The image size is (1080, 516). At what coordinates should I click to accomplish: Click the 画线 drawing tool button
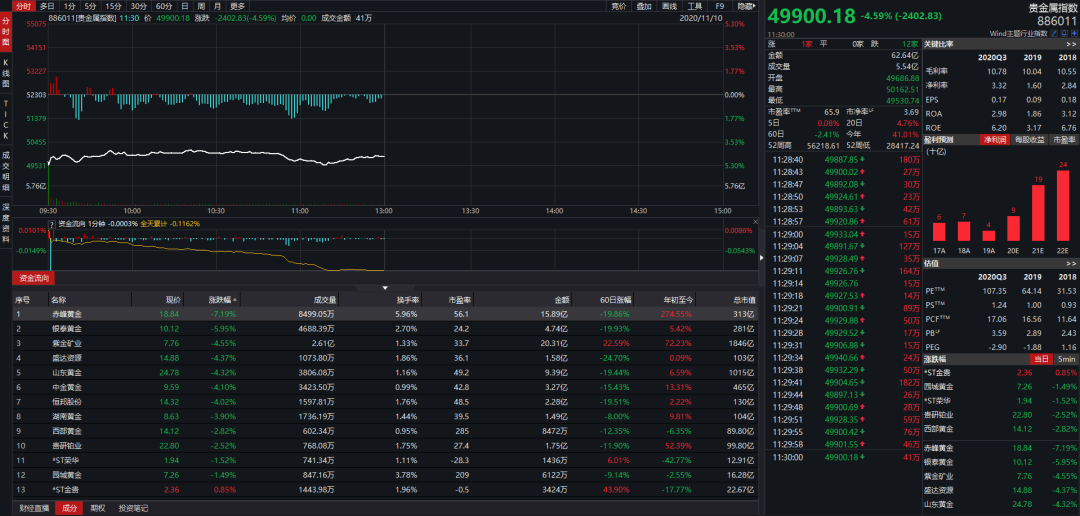click(669, 6)
